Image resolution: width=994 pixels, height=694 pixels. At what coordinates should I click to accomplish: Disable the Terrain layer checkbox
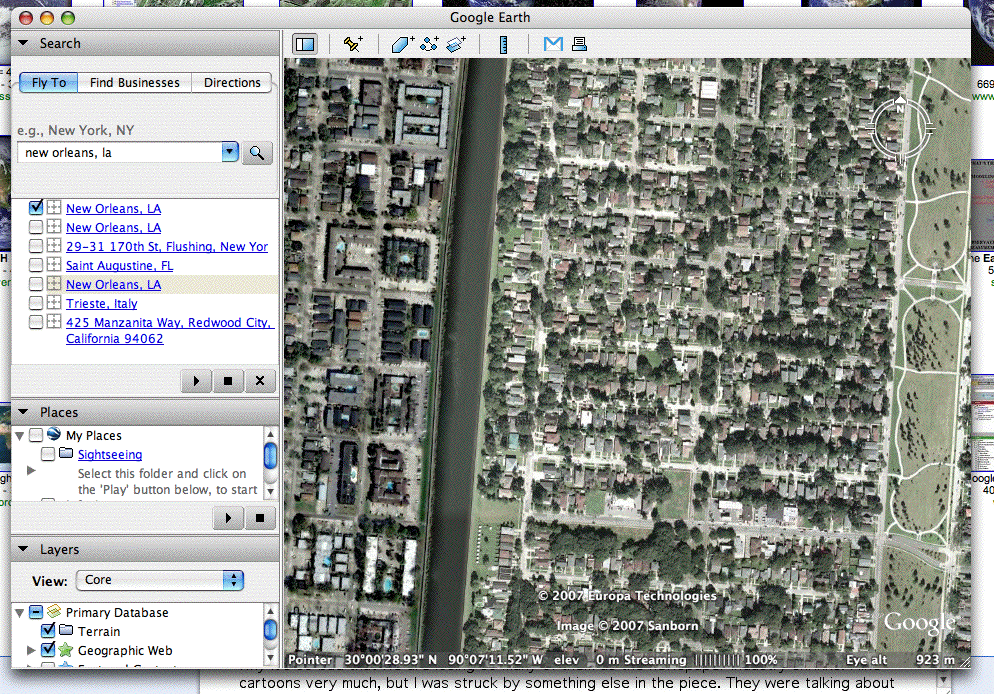47,631
